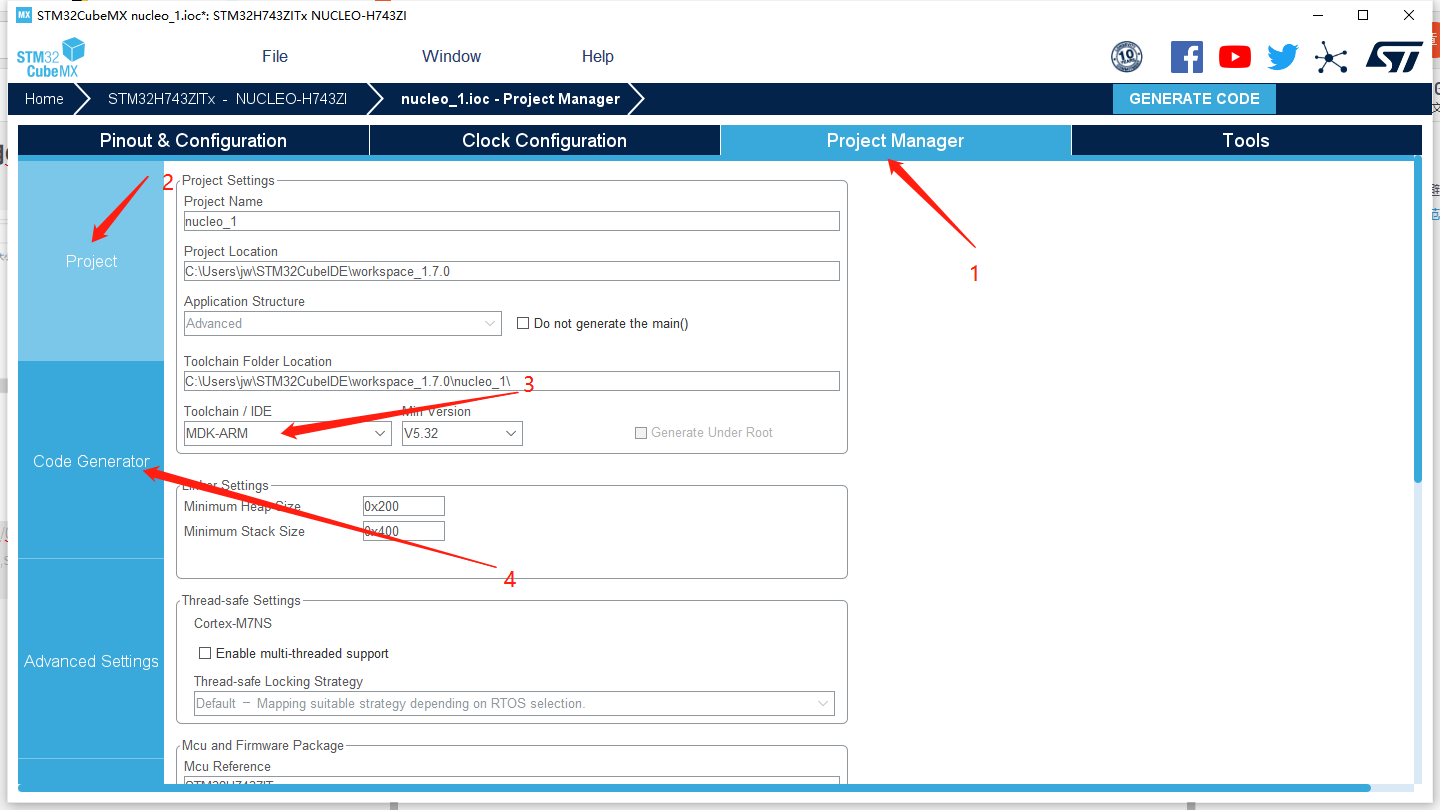The width and height of the screenshot is (1440, 810).
Task: Click the Minimum Stack Size field
Action: point(404,531)
